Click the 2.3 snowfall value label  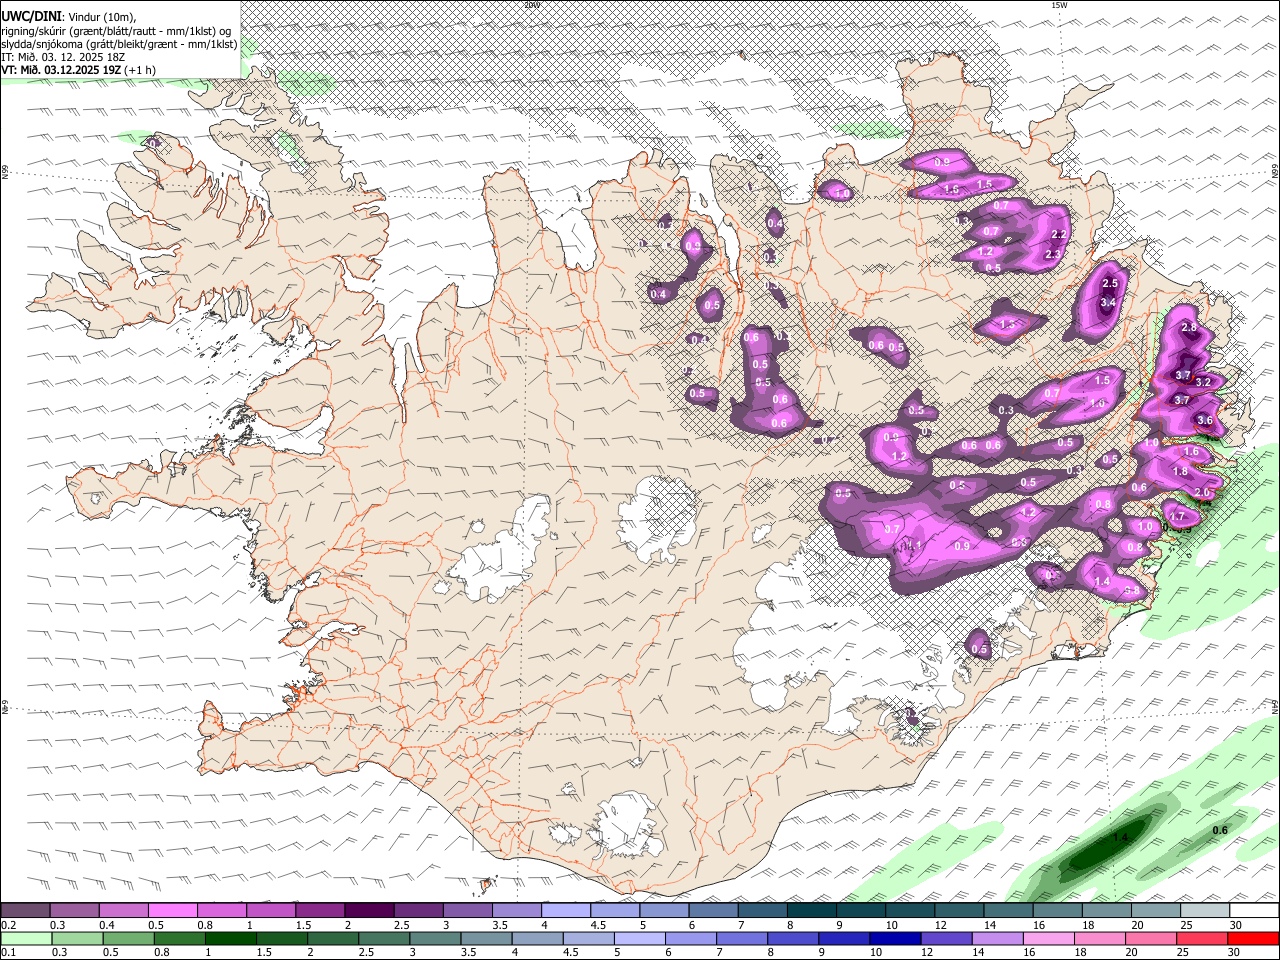pyautogui.click(x=1052, y=255)
